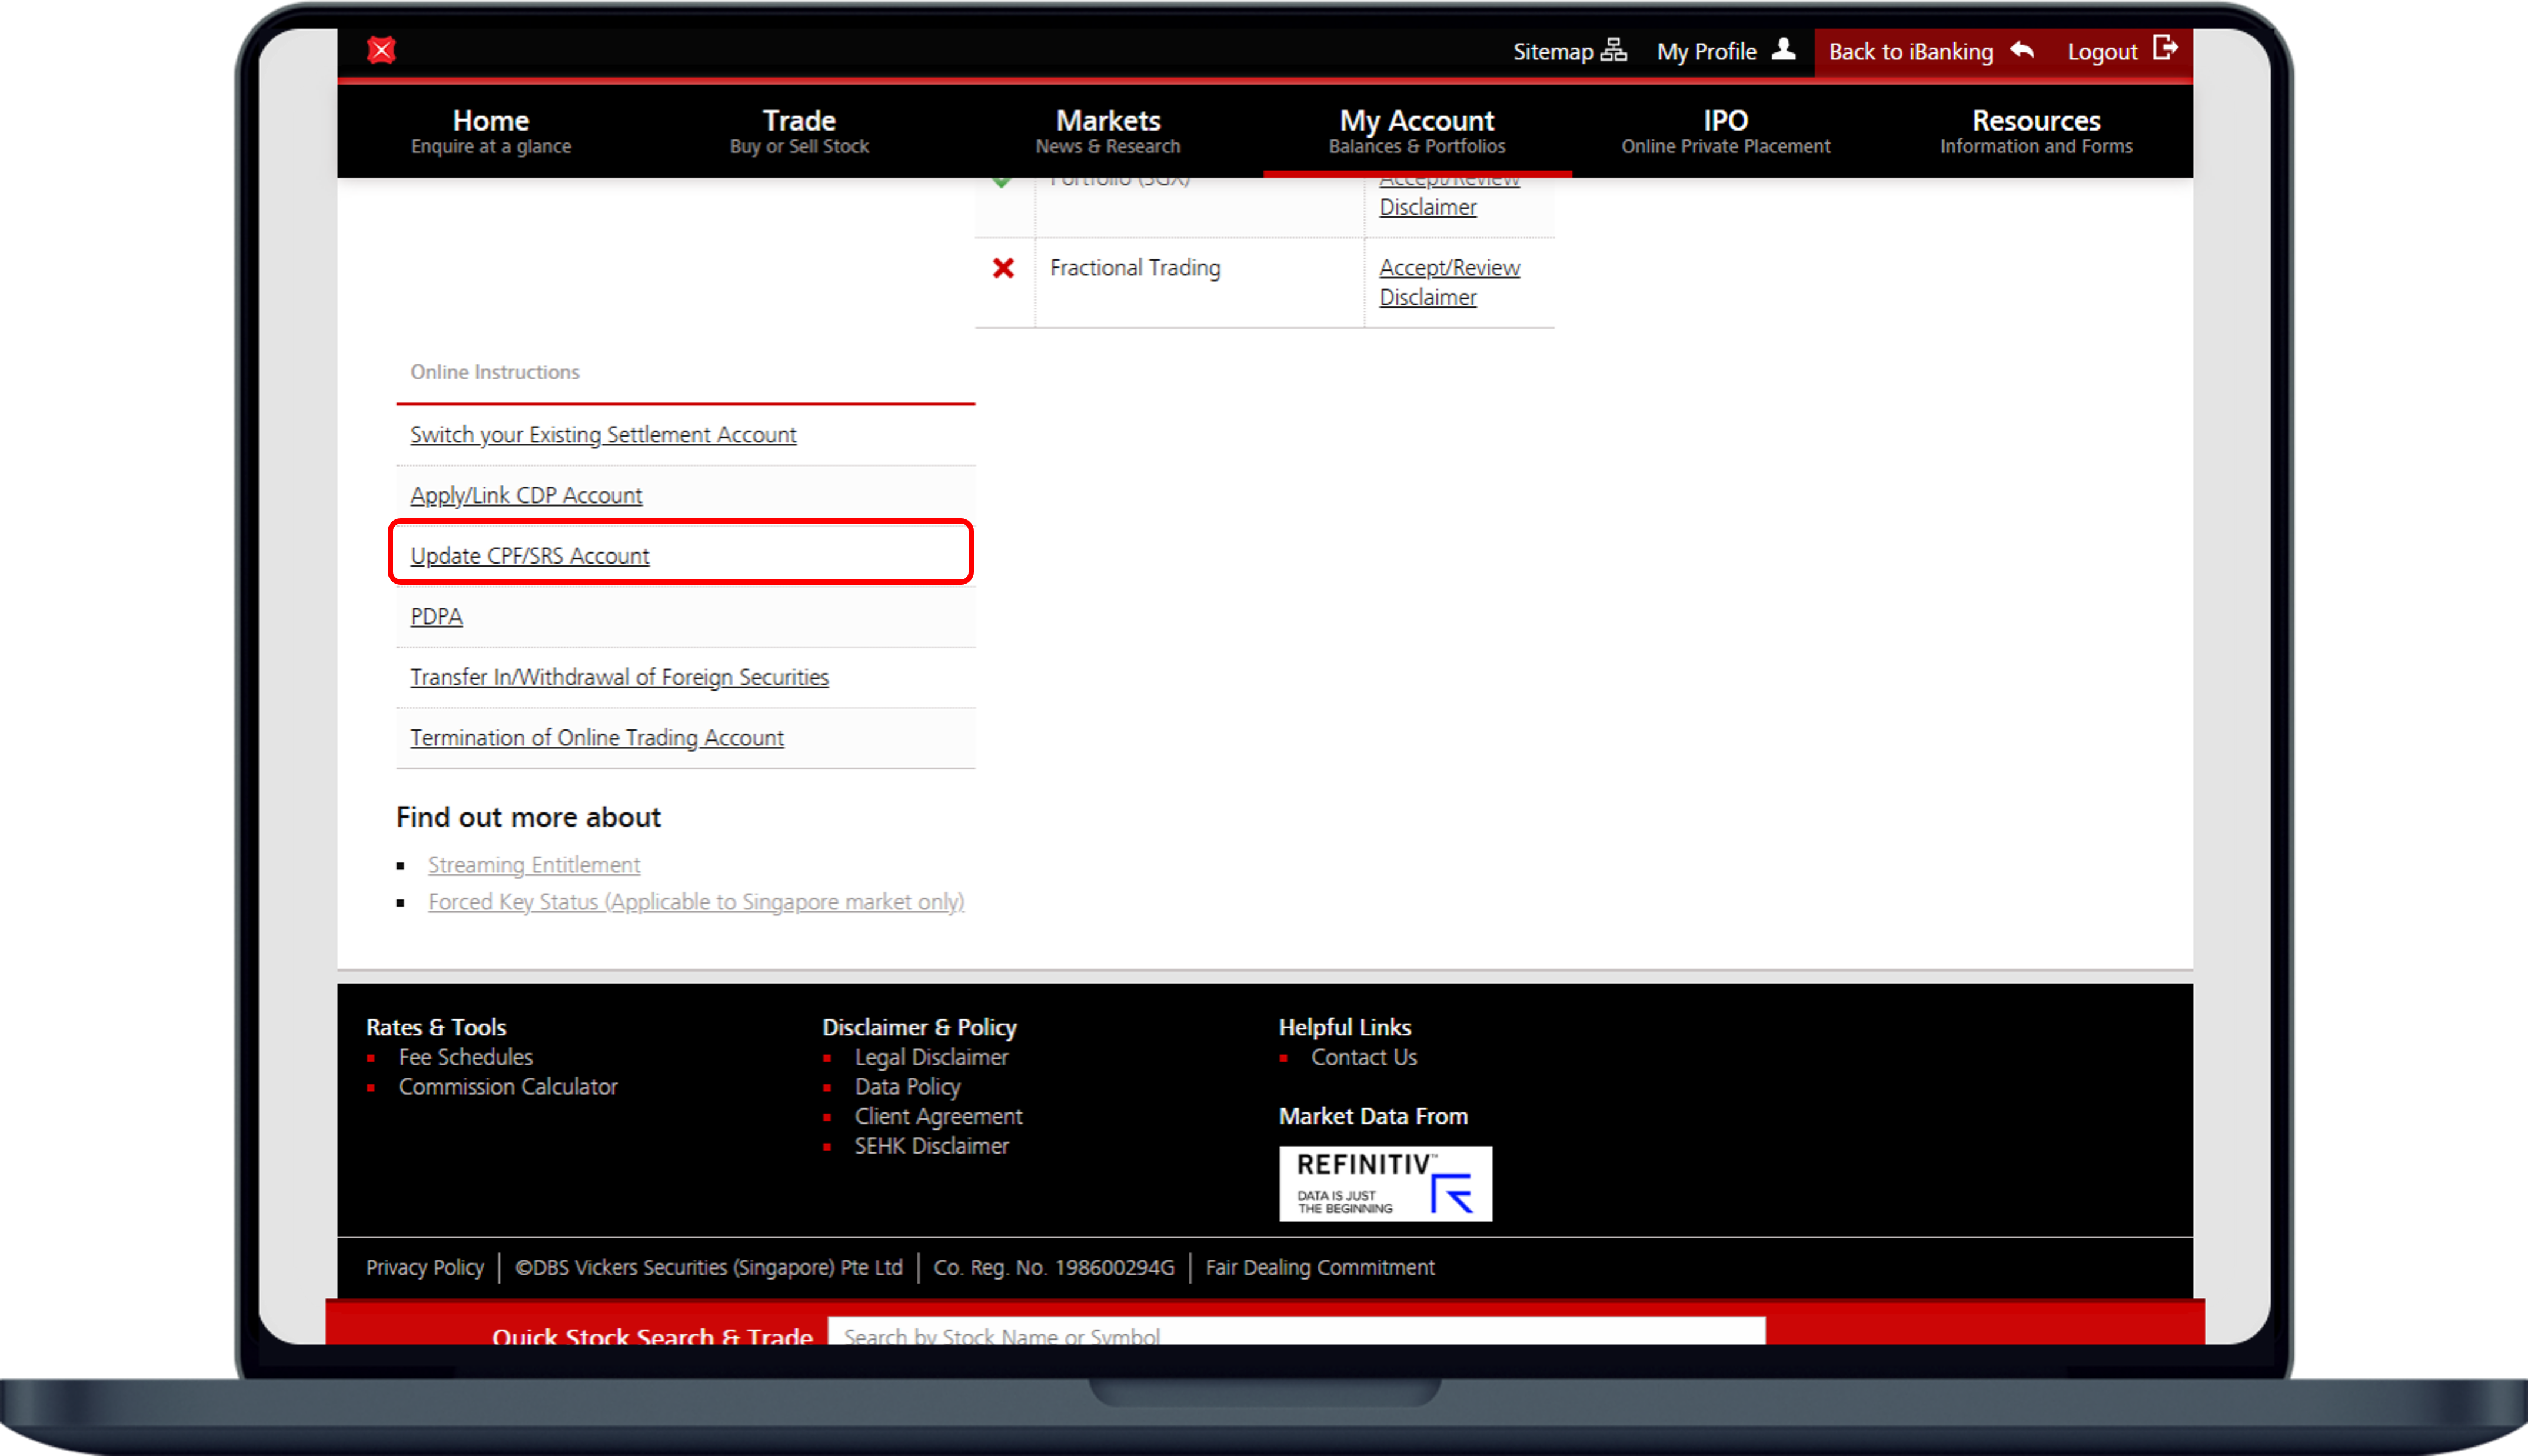The image size is (2528, 1456).
Task: Open the Markets tab
Action: pos(1108,131)
